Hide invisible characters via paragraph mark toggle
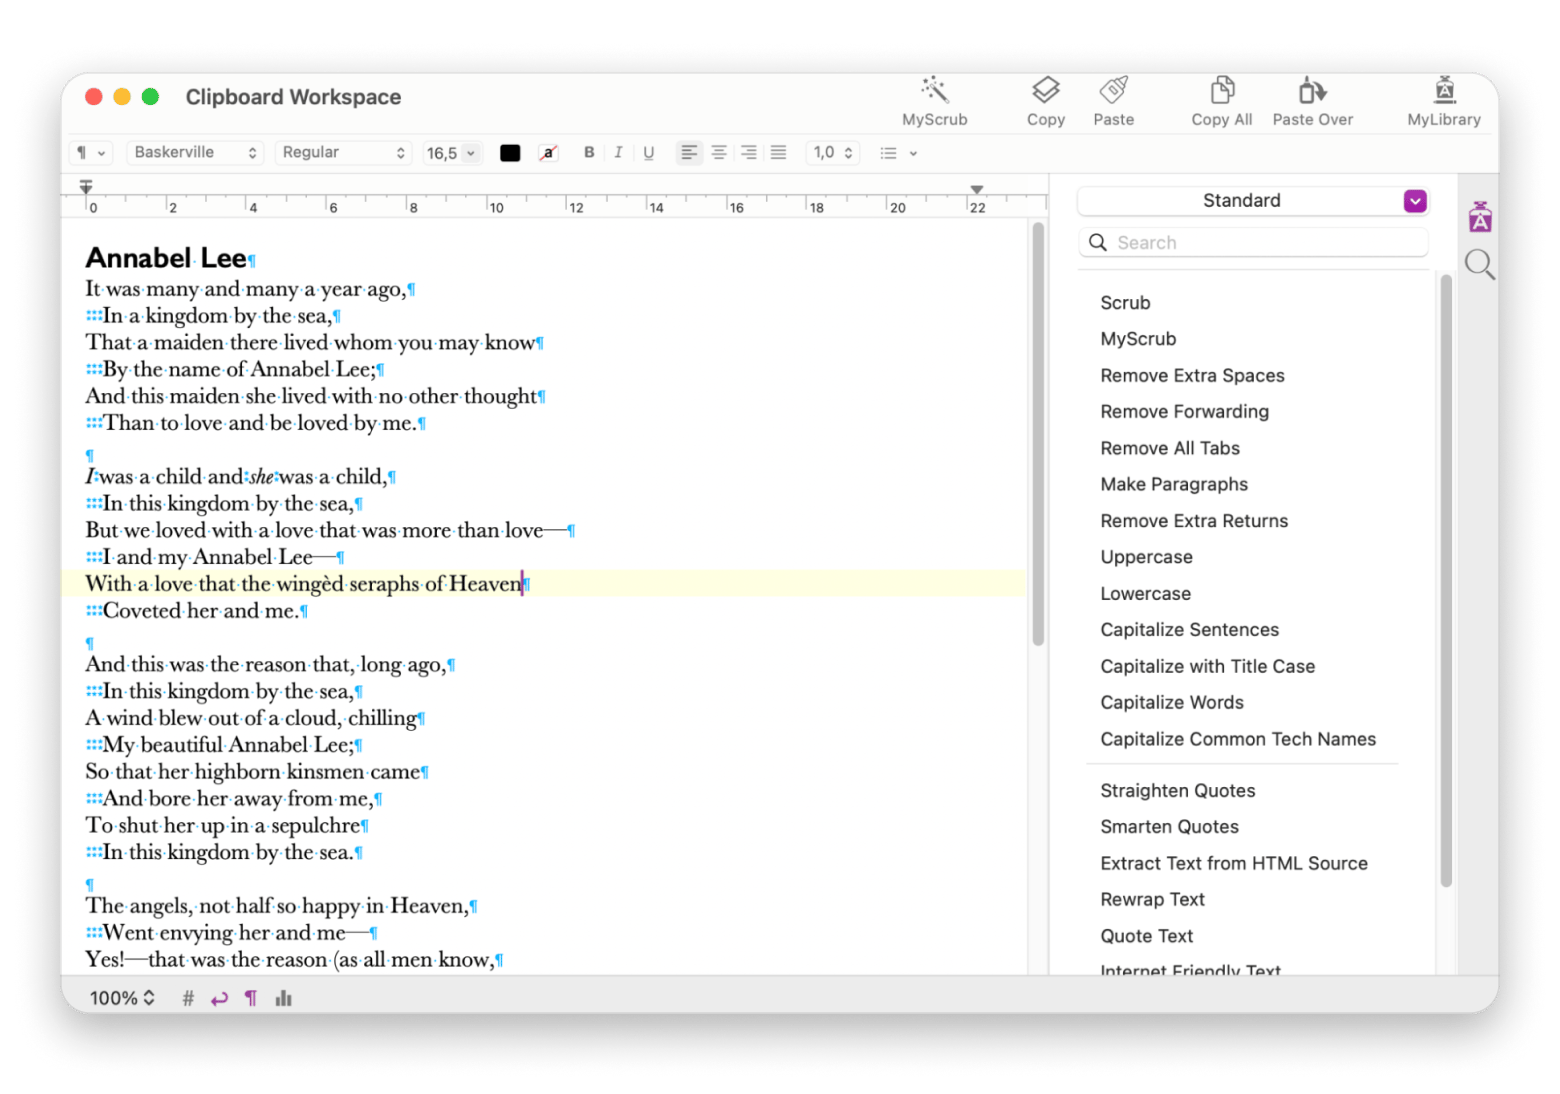The height and width of the screenshot is (1094, 1560). click(x=251, y=997)
